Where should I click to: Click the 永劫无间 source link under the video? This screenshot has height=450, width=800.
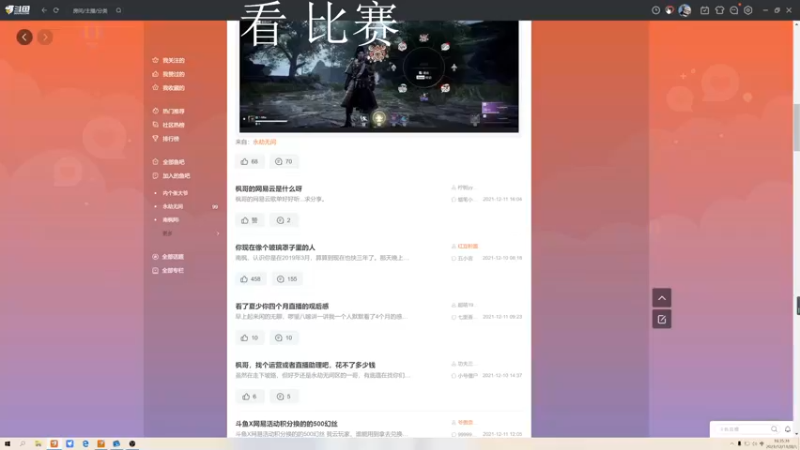click(x=264, y=142)
